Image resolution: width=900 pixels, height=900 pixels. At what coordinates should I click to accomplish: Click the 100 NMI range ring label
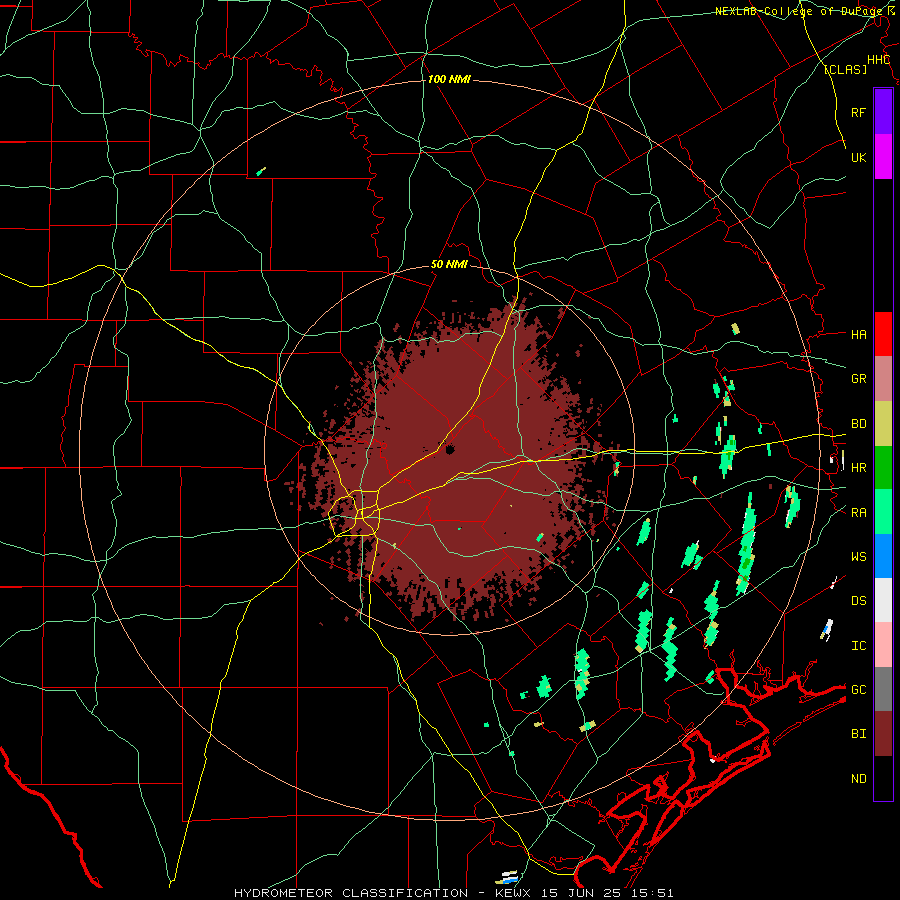pos(449,79)
